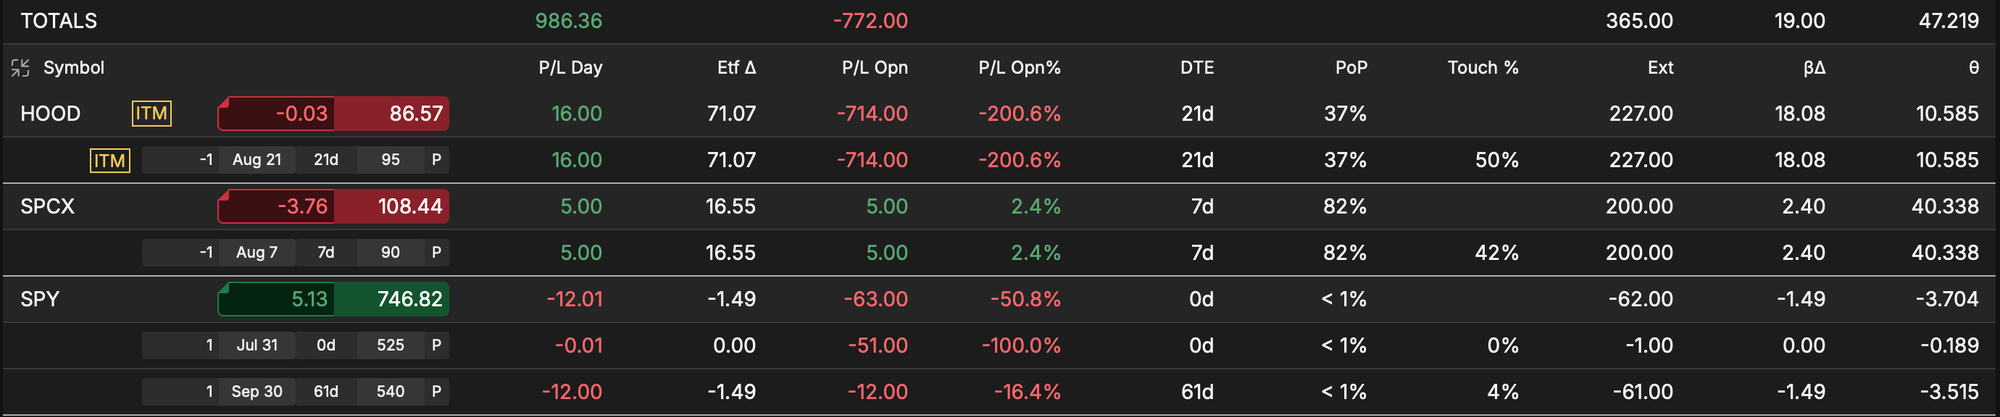
Task: Collapse the SPCX symbol group
Action: [48, 207]
